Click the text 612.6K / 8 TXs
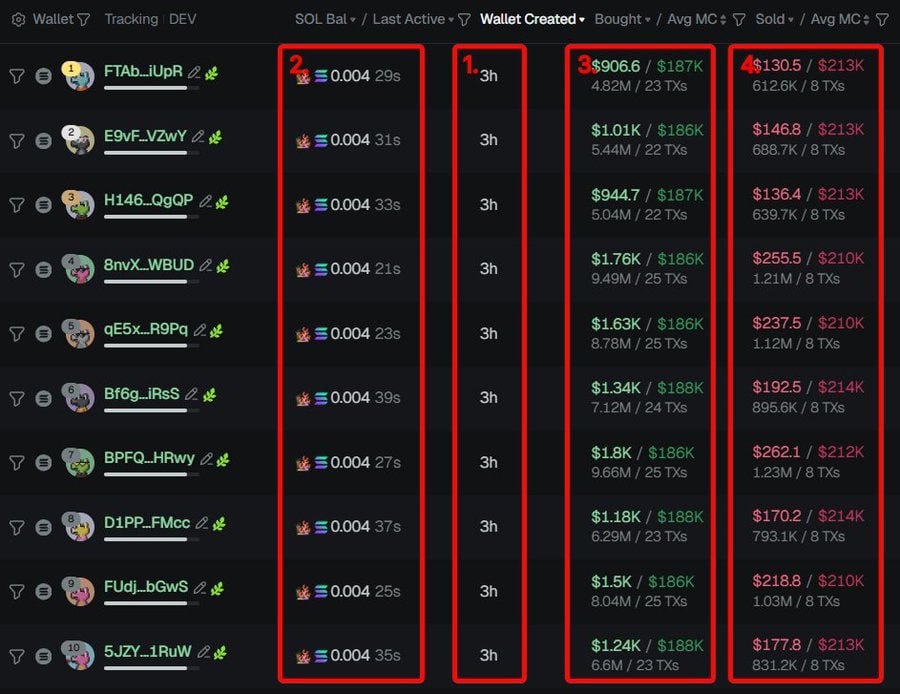 click(798, 86)
